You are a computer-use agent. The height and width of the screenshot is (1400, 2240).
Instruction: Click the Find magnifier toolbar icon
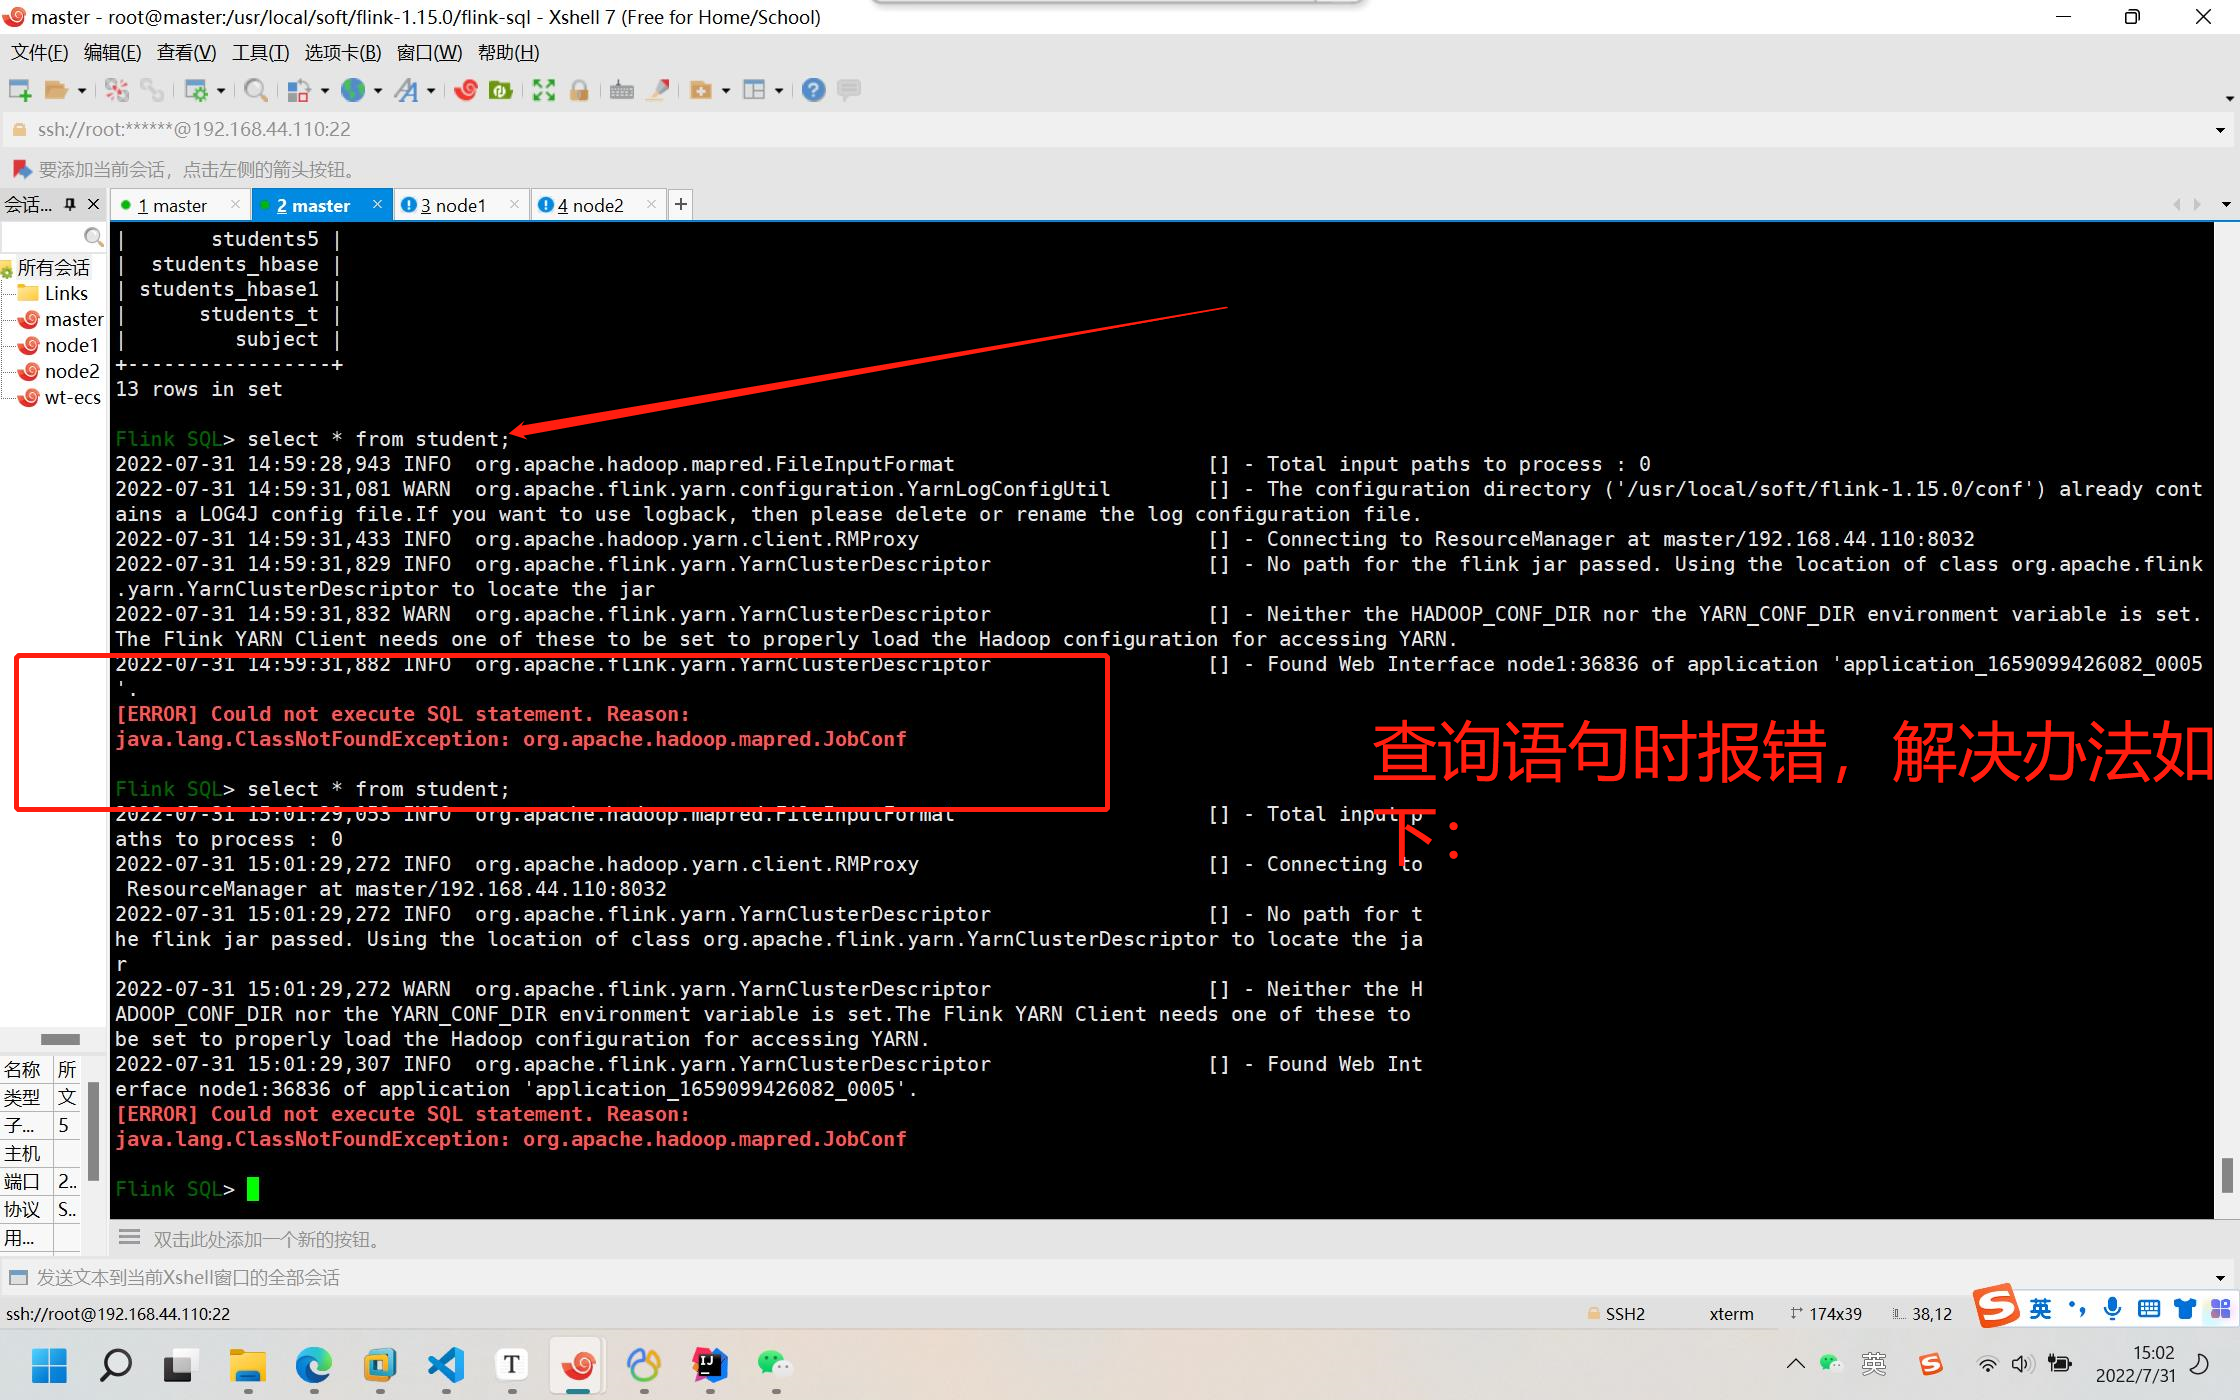click(255, 90)
